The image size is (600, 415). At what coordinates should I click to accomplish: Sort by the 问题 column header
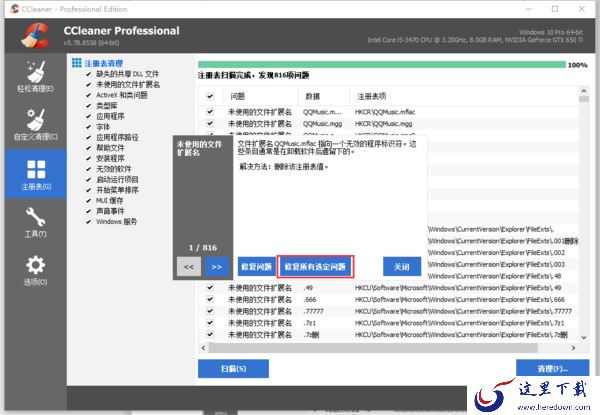click(x=260, y=96)
